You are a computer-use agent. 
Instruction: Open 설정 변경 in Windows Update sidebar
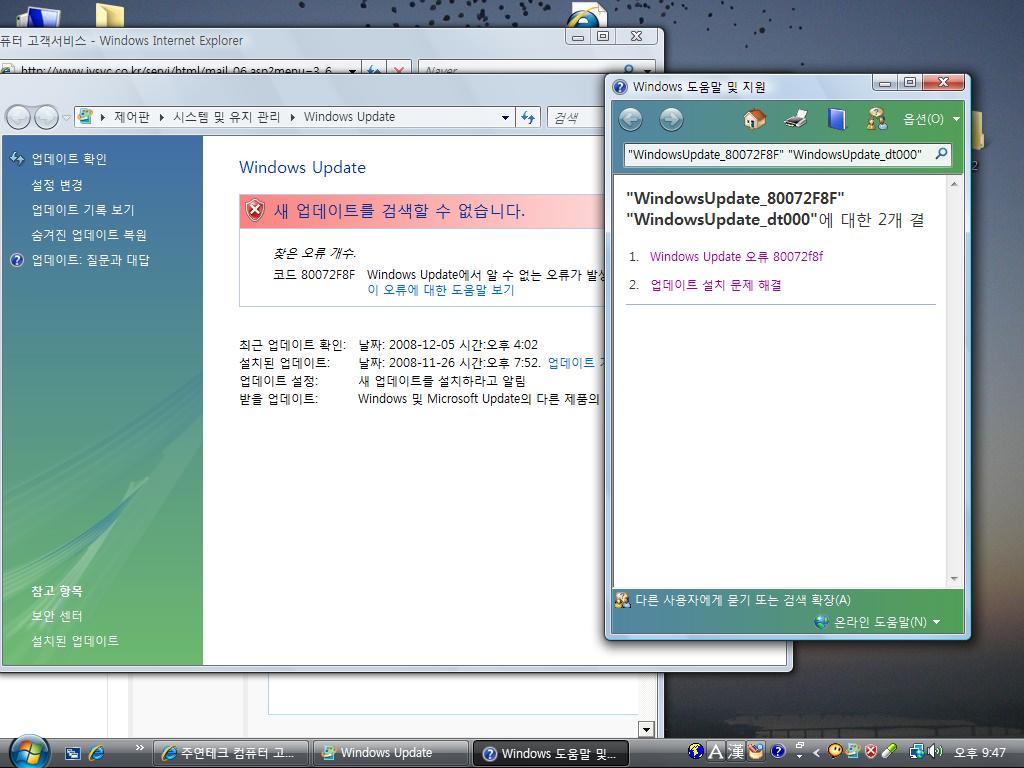pyautogui.click(x=57, y=185)
